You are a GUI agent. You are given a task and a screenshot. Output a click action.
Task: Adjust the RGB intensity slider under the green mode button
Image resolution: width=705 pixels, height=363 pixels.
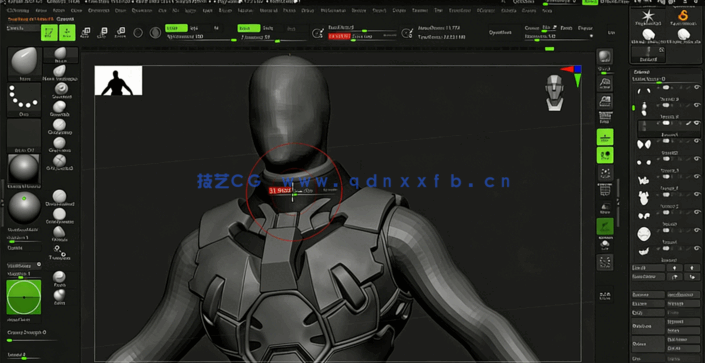click(201, 39)
